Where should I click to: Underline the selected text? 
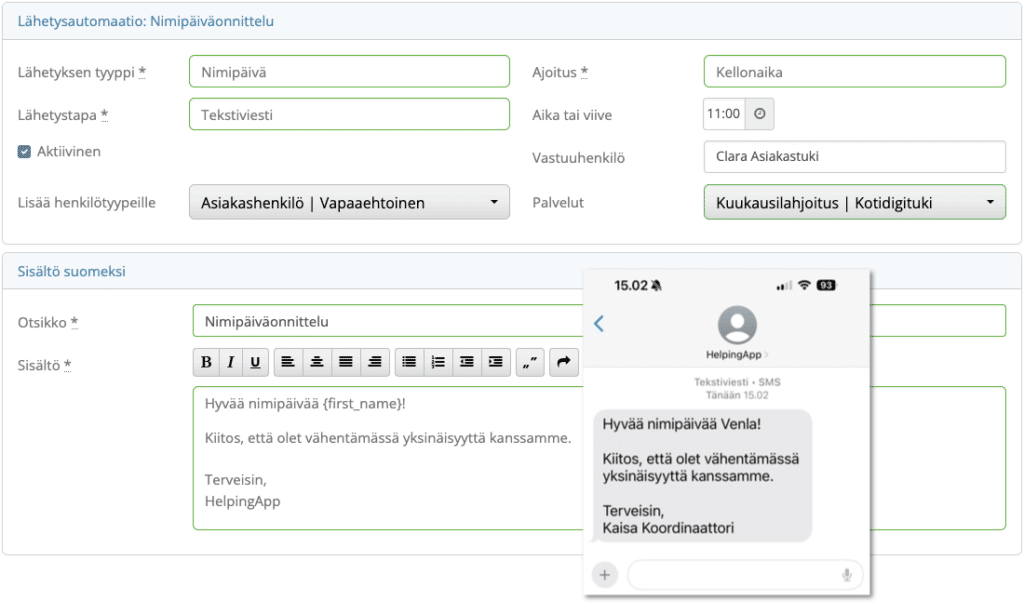point(255,362)
